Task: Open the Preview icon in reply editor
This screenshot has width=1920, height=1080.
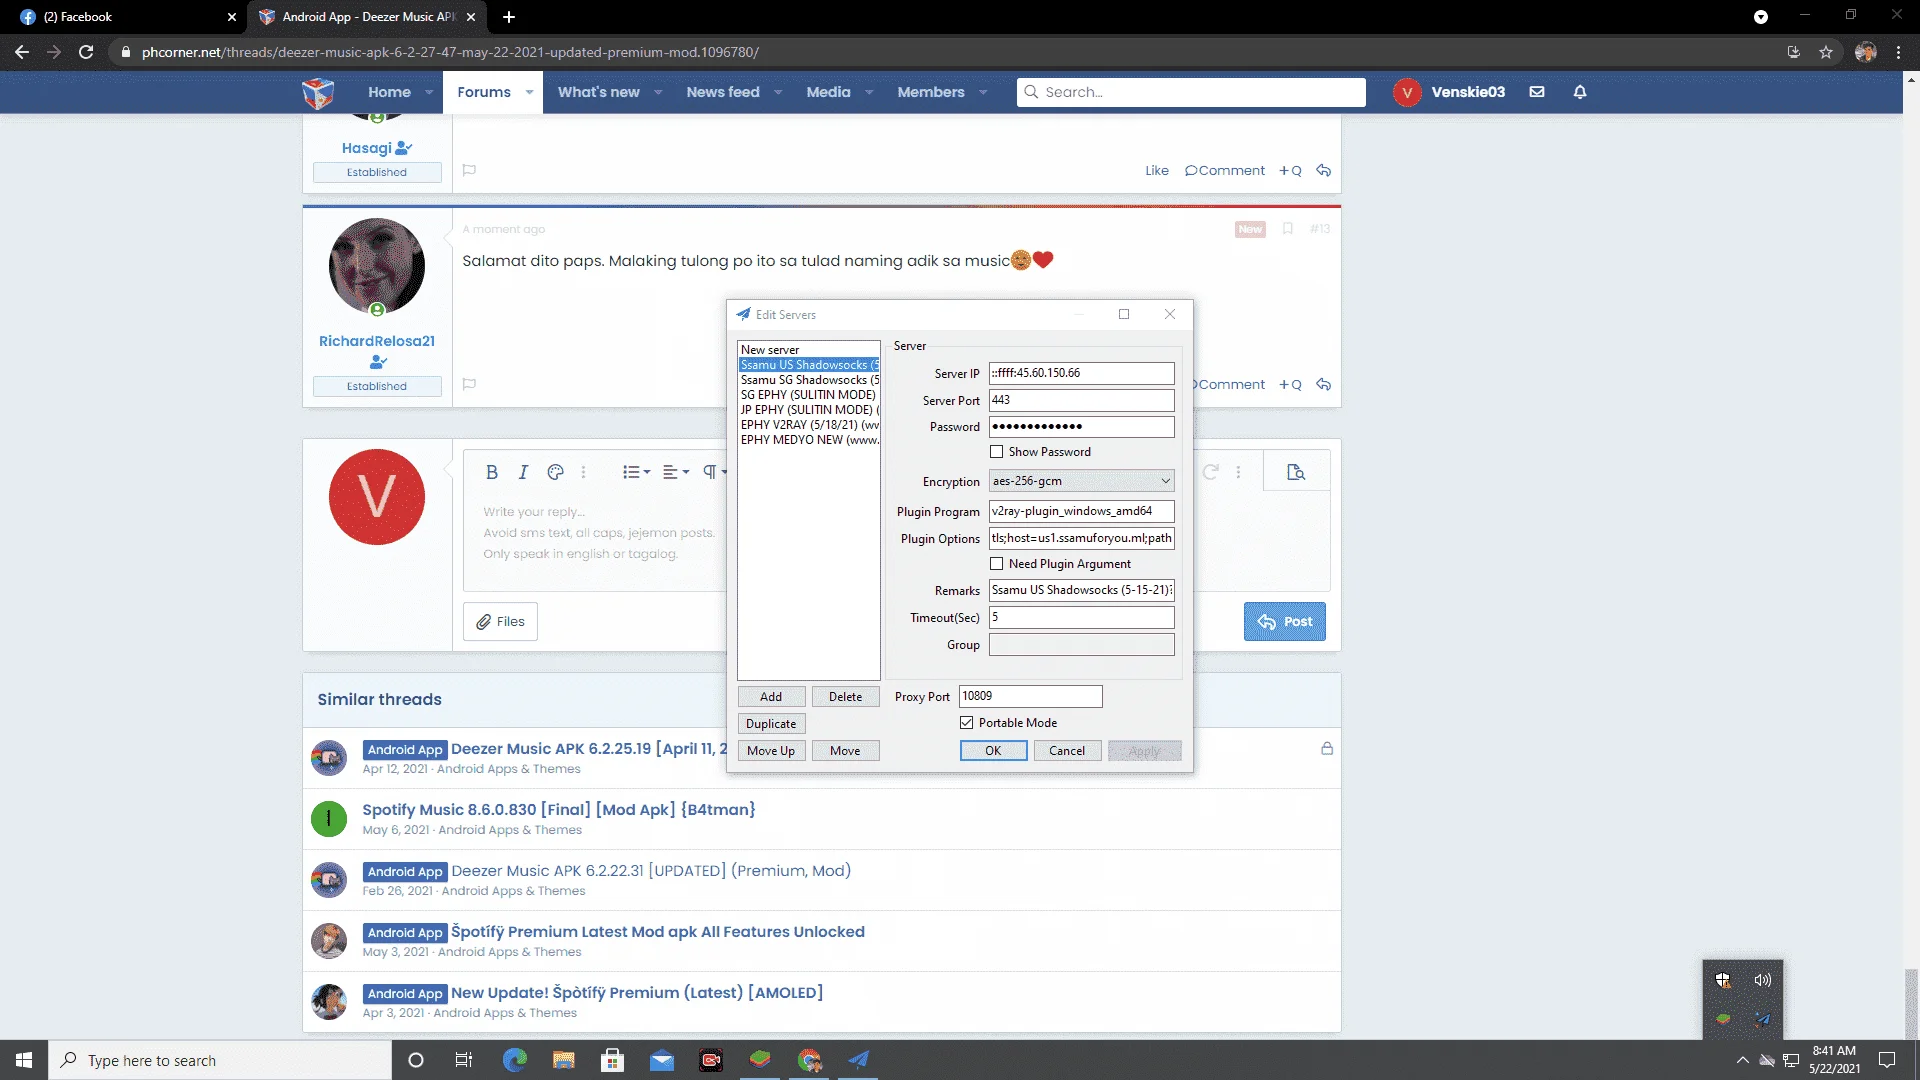Action: pyautogui.click(x=1296, y=472)
